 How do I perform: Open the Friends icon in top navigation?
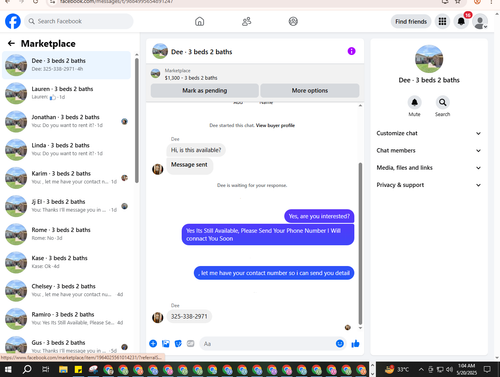[x=246, y=22]
